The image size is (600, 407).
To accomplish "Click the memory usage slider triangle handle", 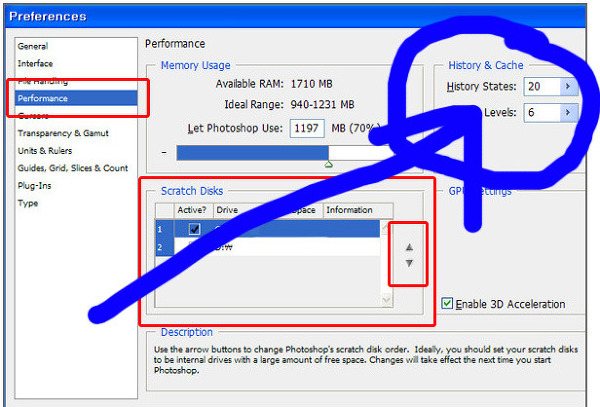I will coord(328,164).
